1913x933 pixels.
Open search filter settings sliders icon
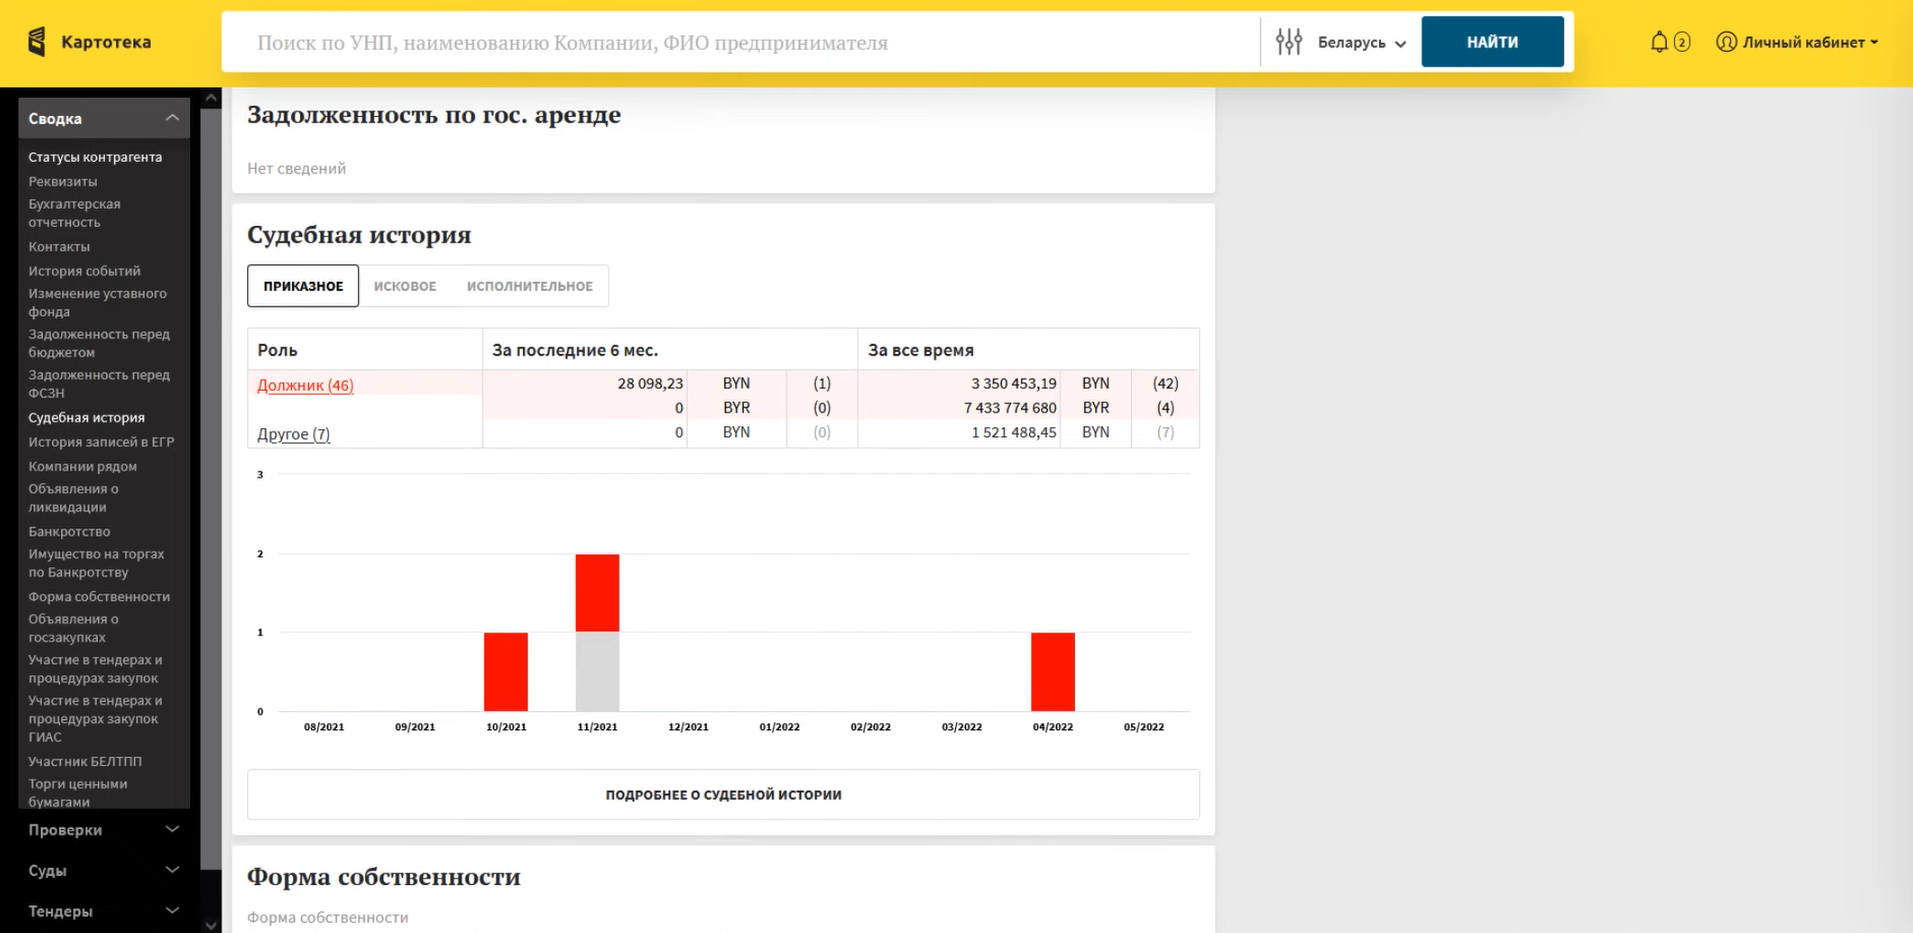(1289, 42)
